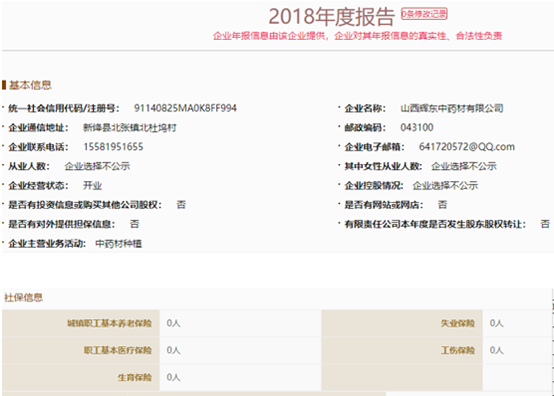Image resolution: width=554 pixels, height=396 pixels.
Task: Select postal code 043100
Action: coord(417,127)
